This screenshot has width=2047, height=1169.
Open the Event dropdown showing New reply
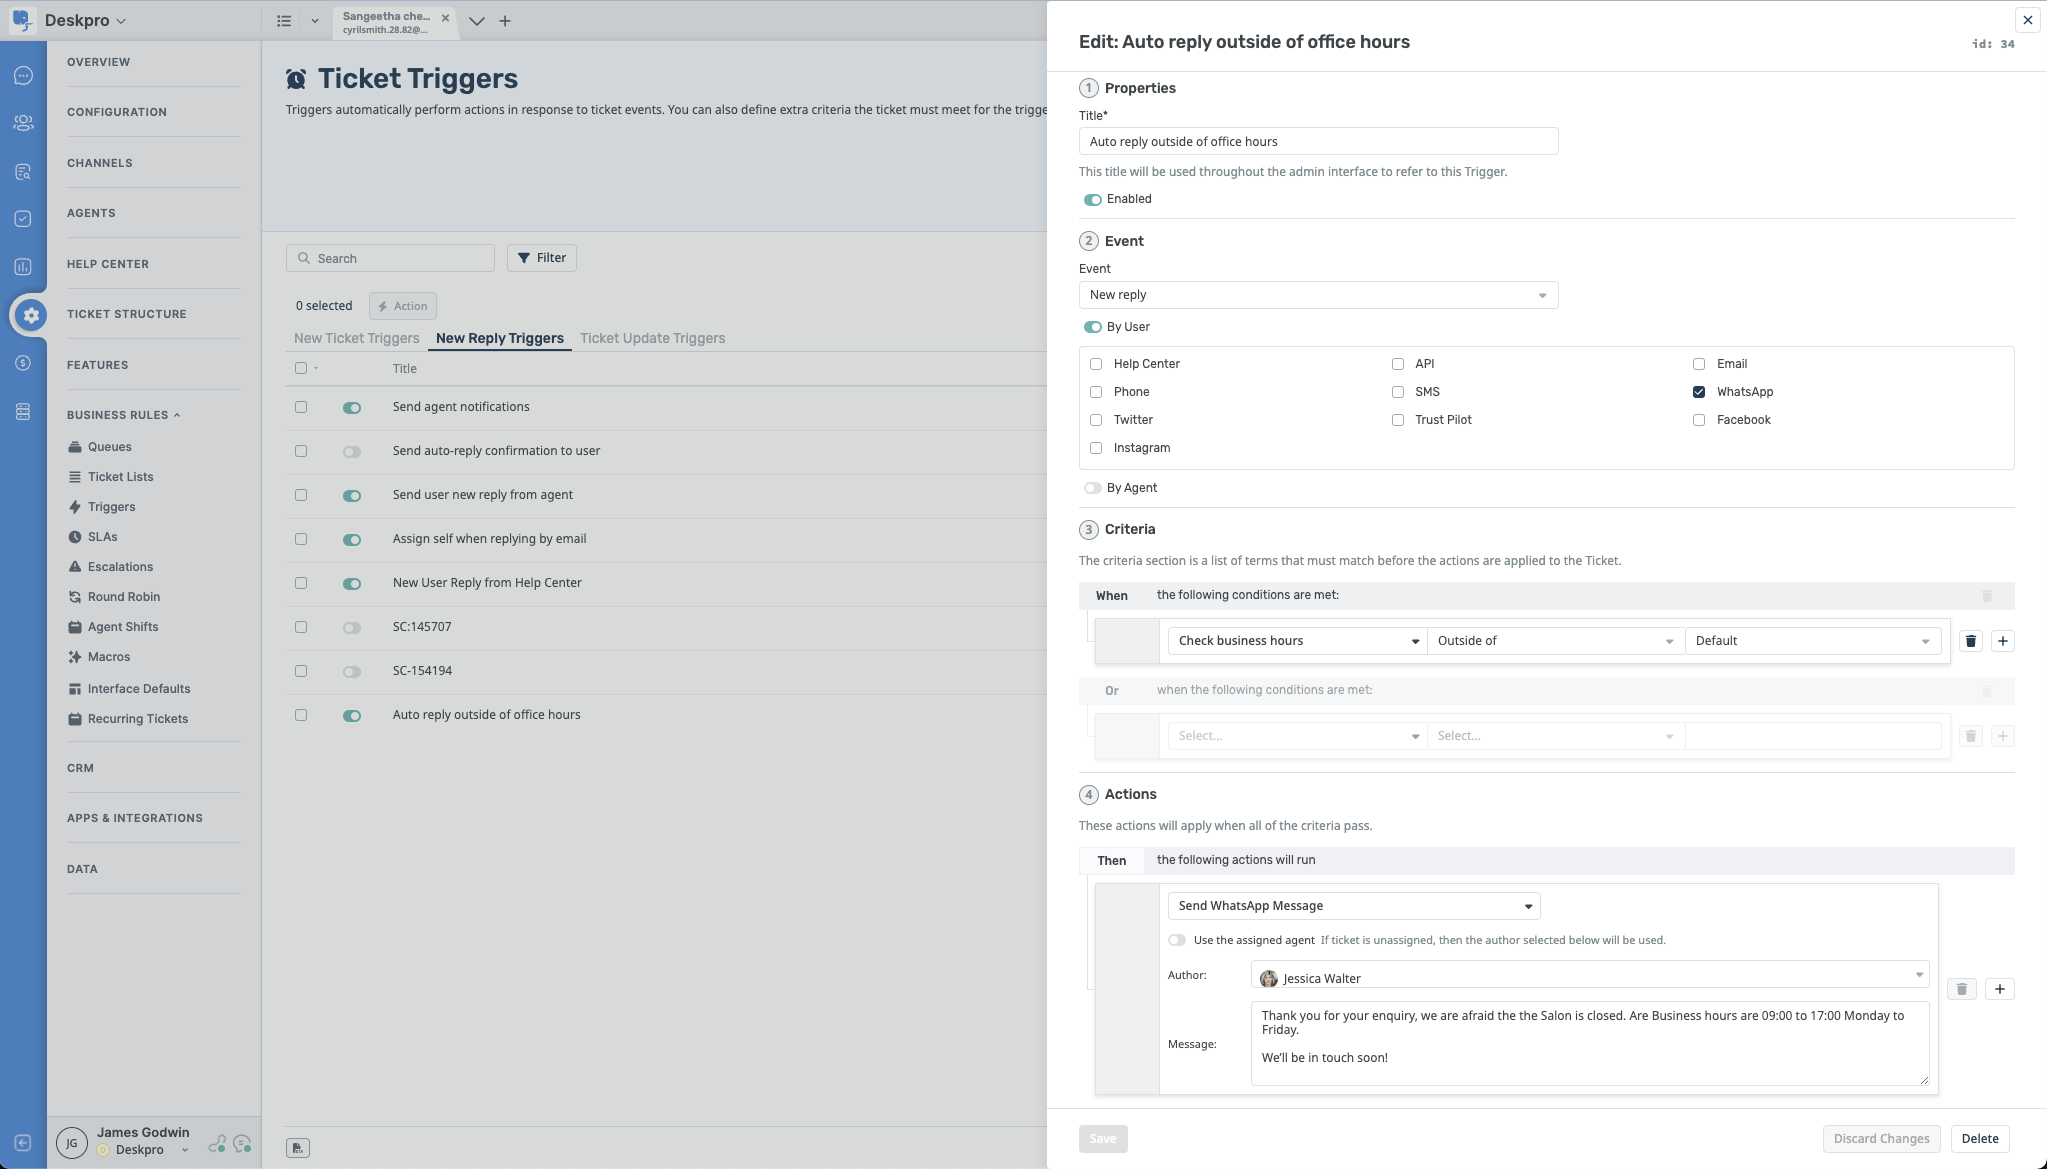(x=1317, y=295)
